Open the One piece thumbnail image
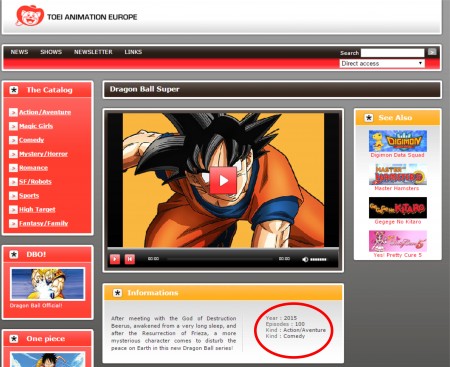This screenshot has height=367, width=450. click(x=47, y=359)
